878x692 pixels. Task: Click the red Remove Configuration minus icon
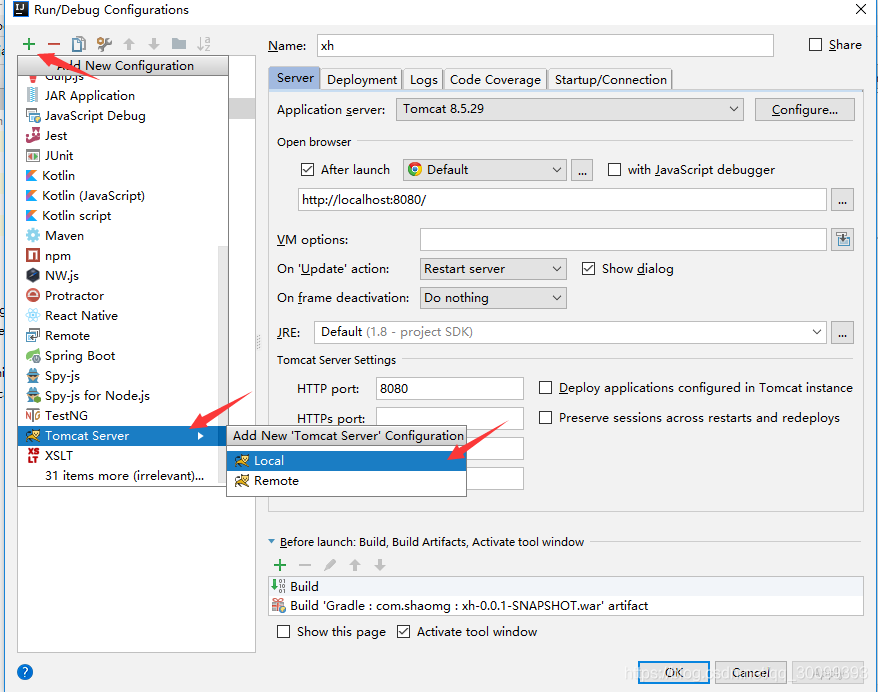pyautogui.click(x=54, y=44)
